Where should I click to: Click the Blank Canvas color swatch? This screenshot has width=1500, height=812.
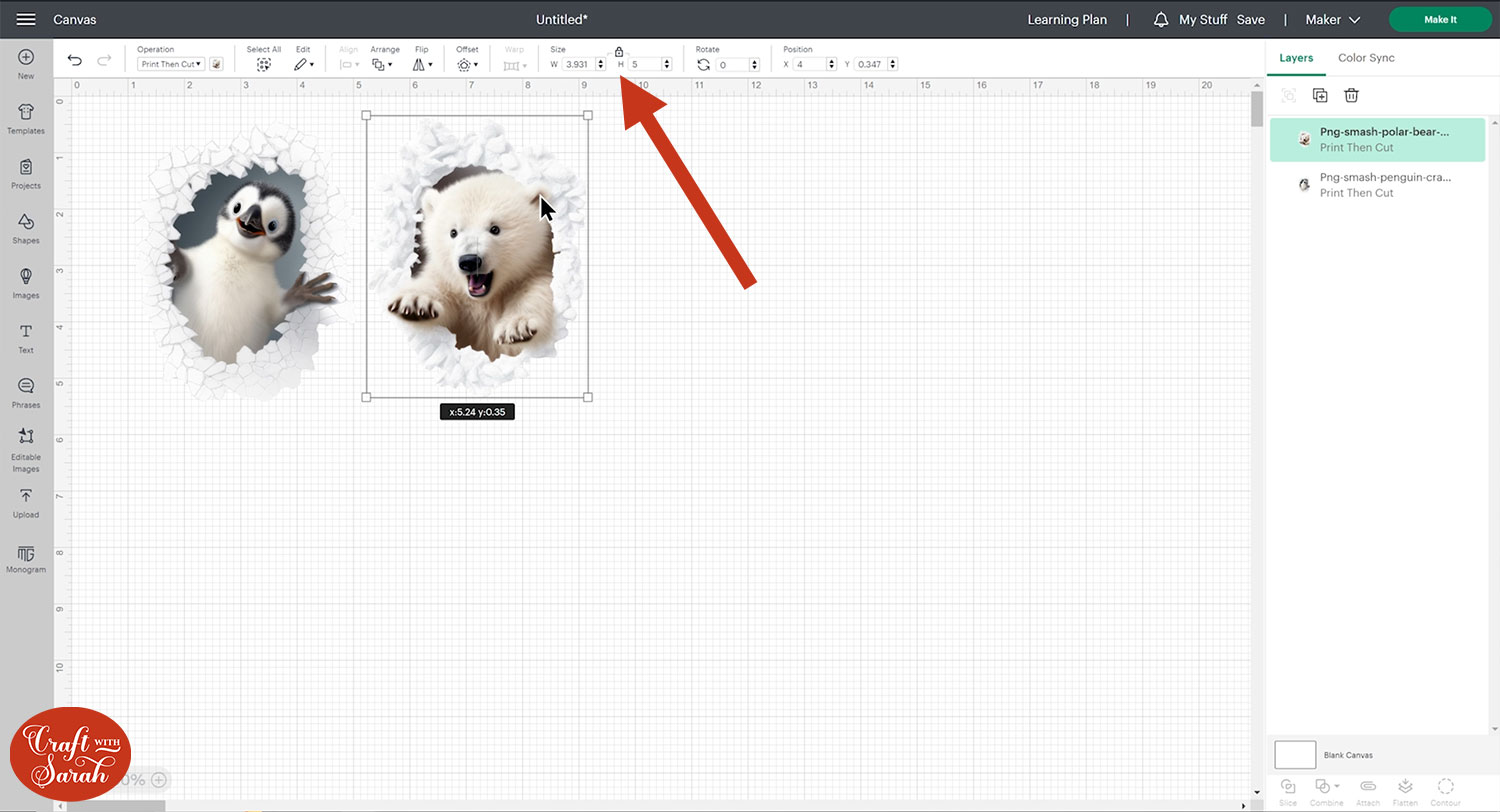point(1295,755)
